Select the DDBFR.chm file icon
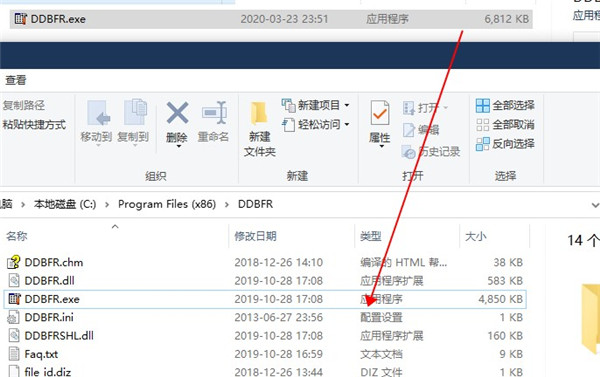 click(14, 262)
